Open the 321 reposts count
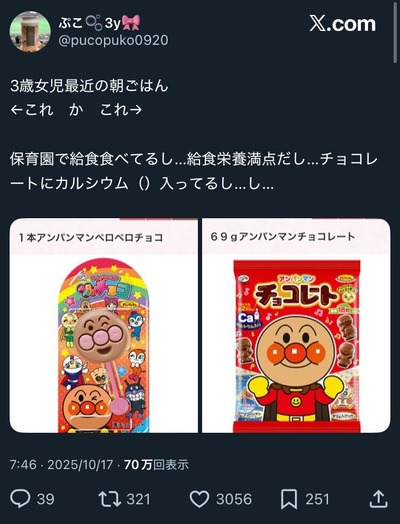This screenshot has width=400, height=524. tap(138, 500)
